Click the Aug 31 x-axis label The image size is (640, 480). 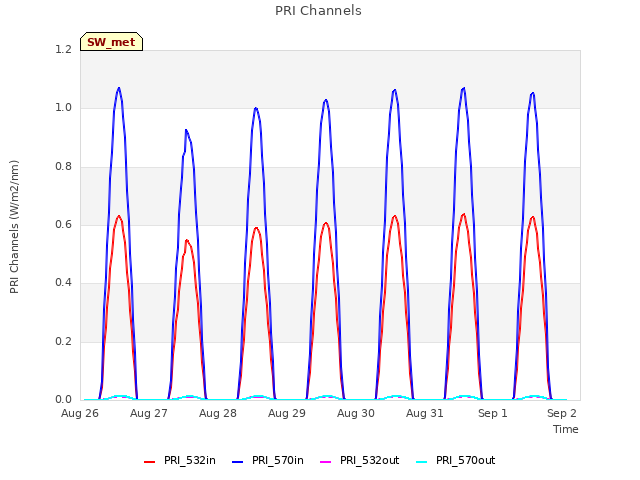click(425, 413)
